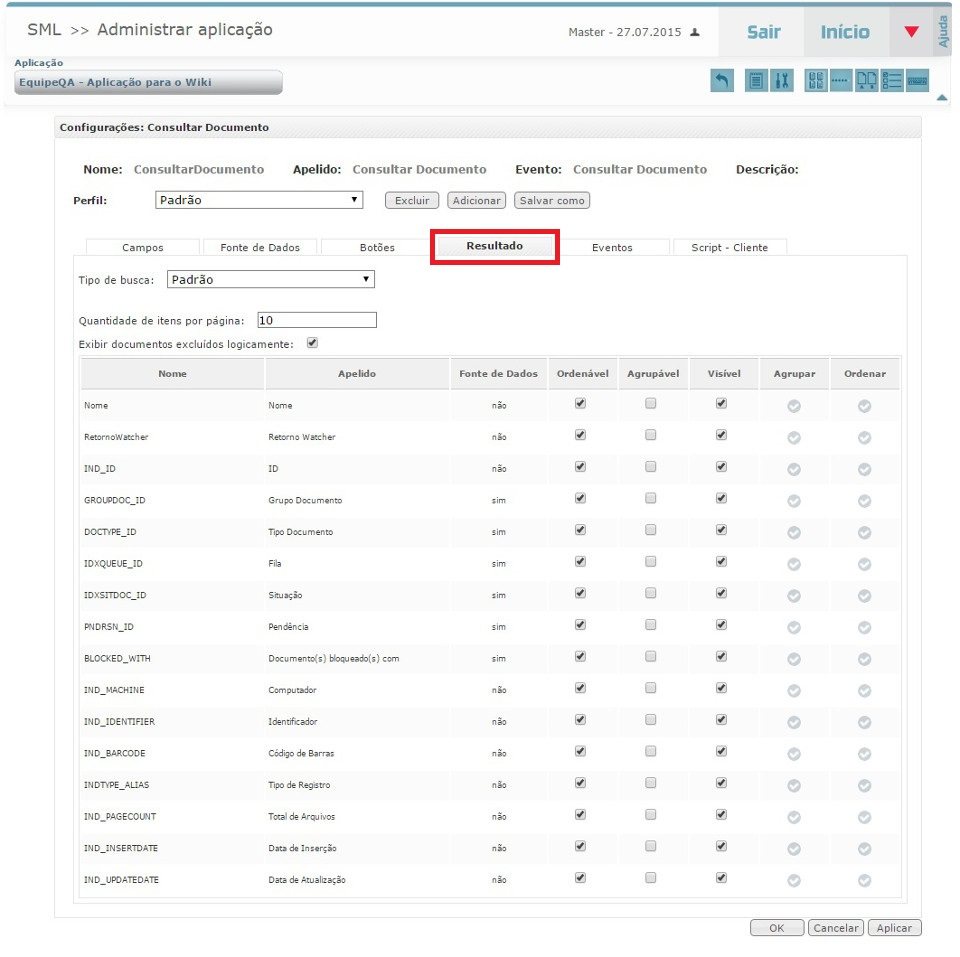Click the checklist toolbar icon

[x=892, y=81]
